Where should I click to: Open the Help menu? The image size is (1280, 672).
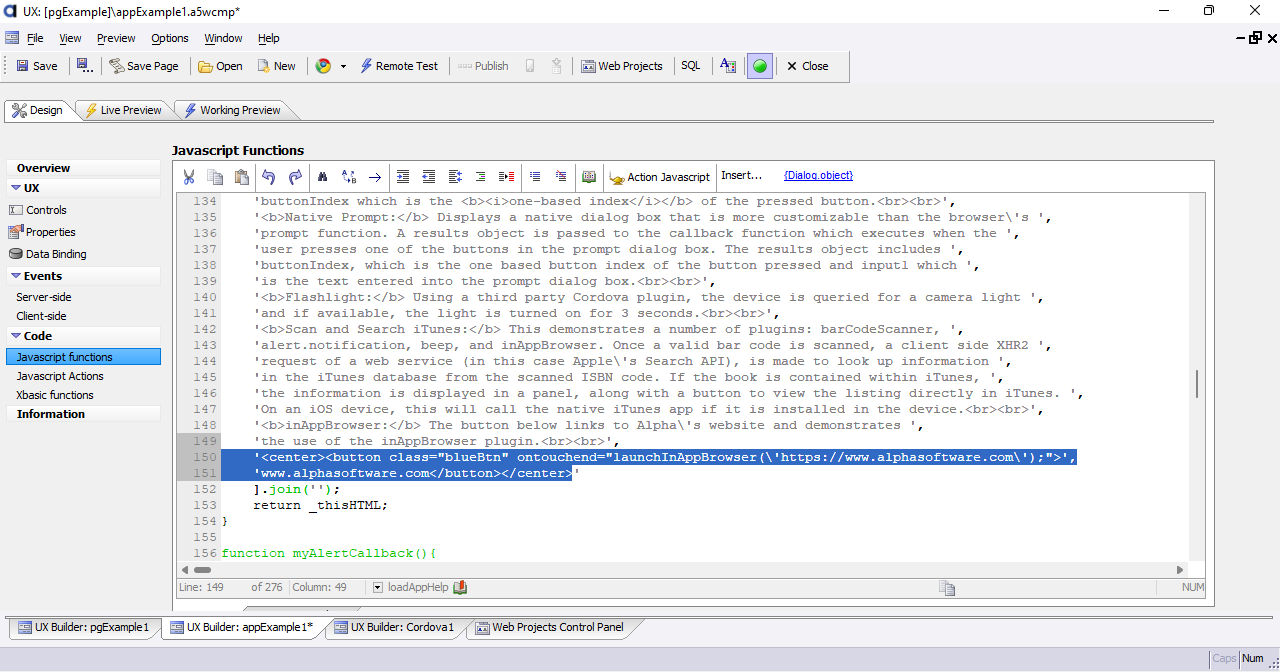point(269,38)
